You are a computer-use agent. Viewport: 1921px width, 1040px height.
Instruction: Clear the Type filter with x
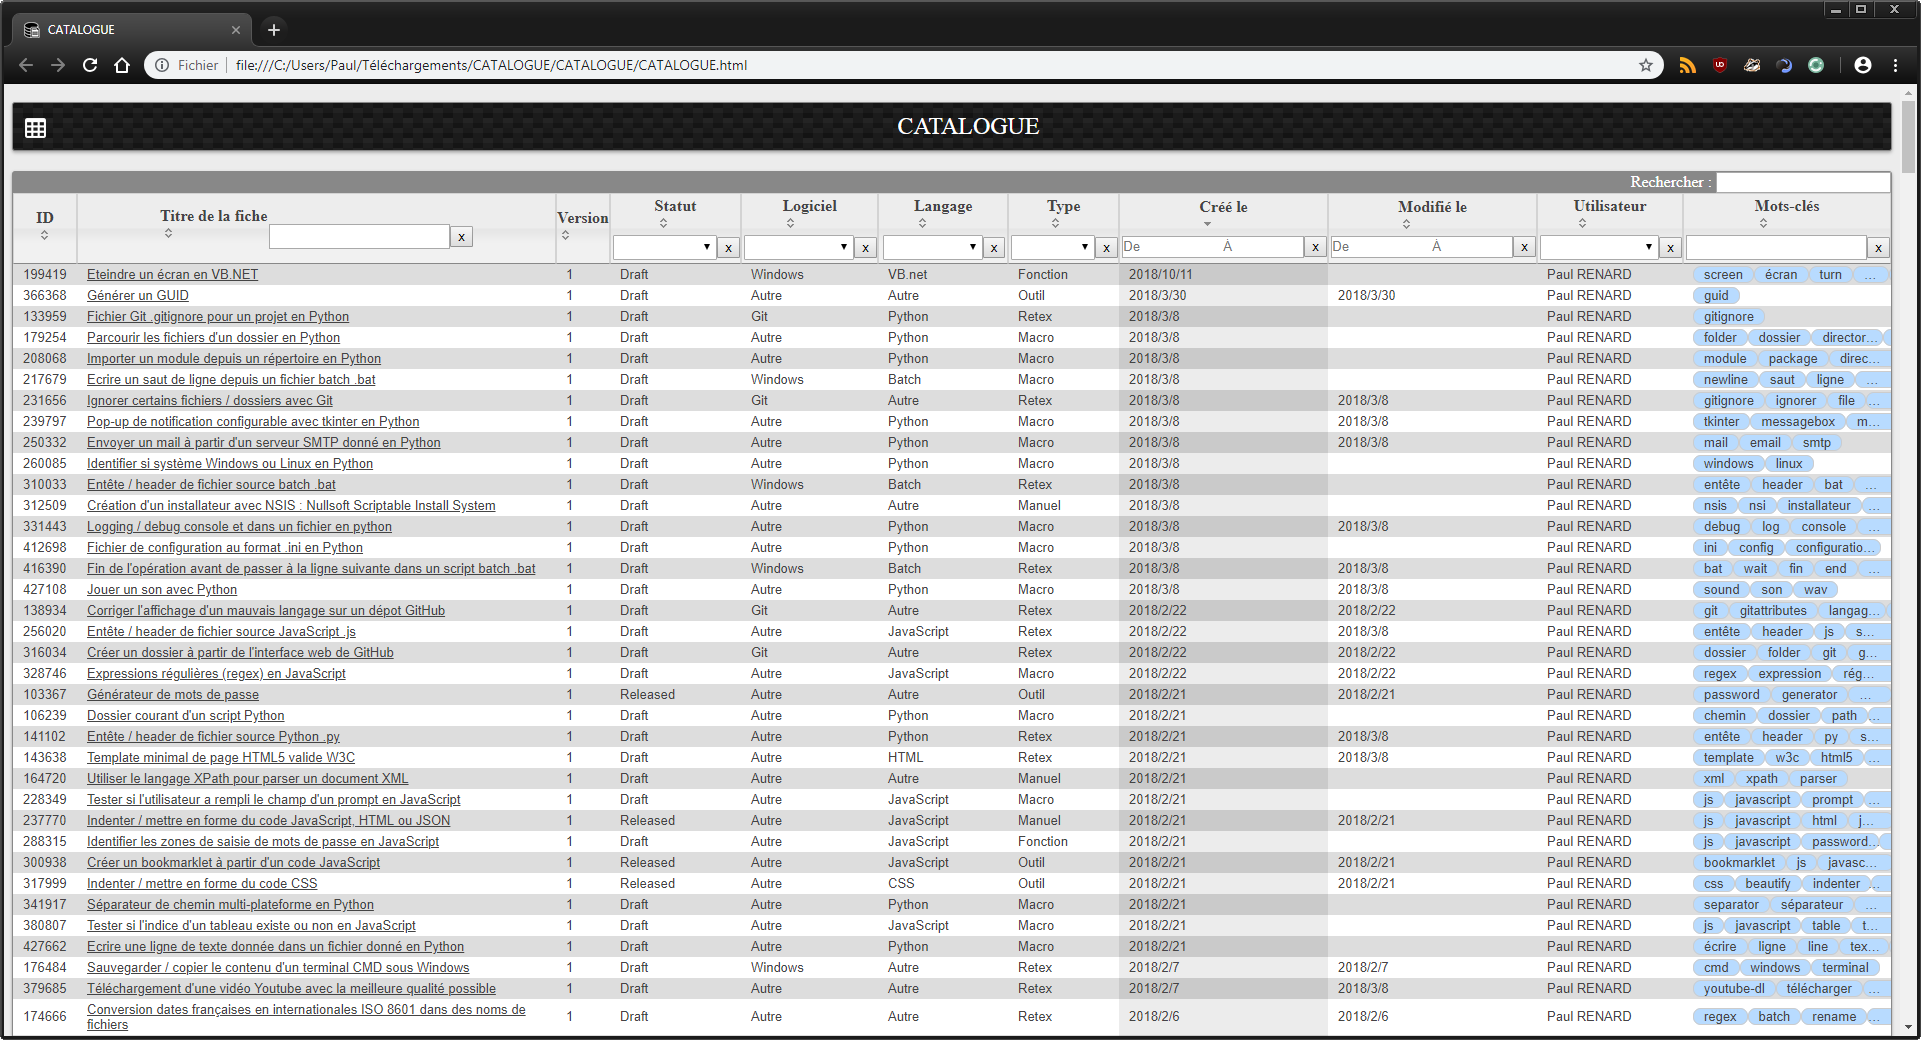[1106, 248]
